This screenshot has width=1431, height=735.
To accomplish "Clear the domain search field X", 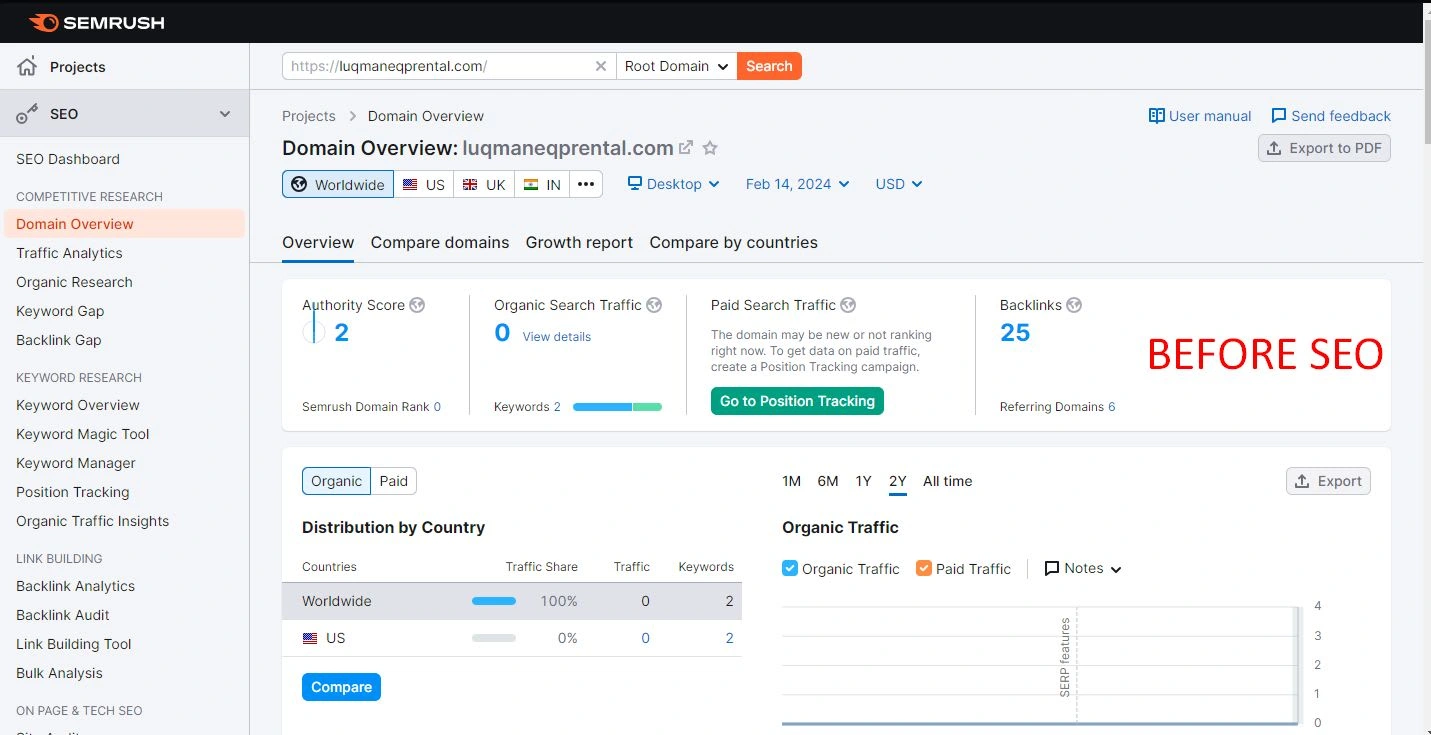I will point(601,66).
